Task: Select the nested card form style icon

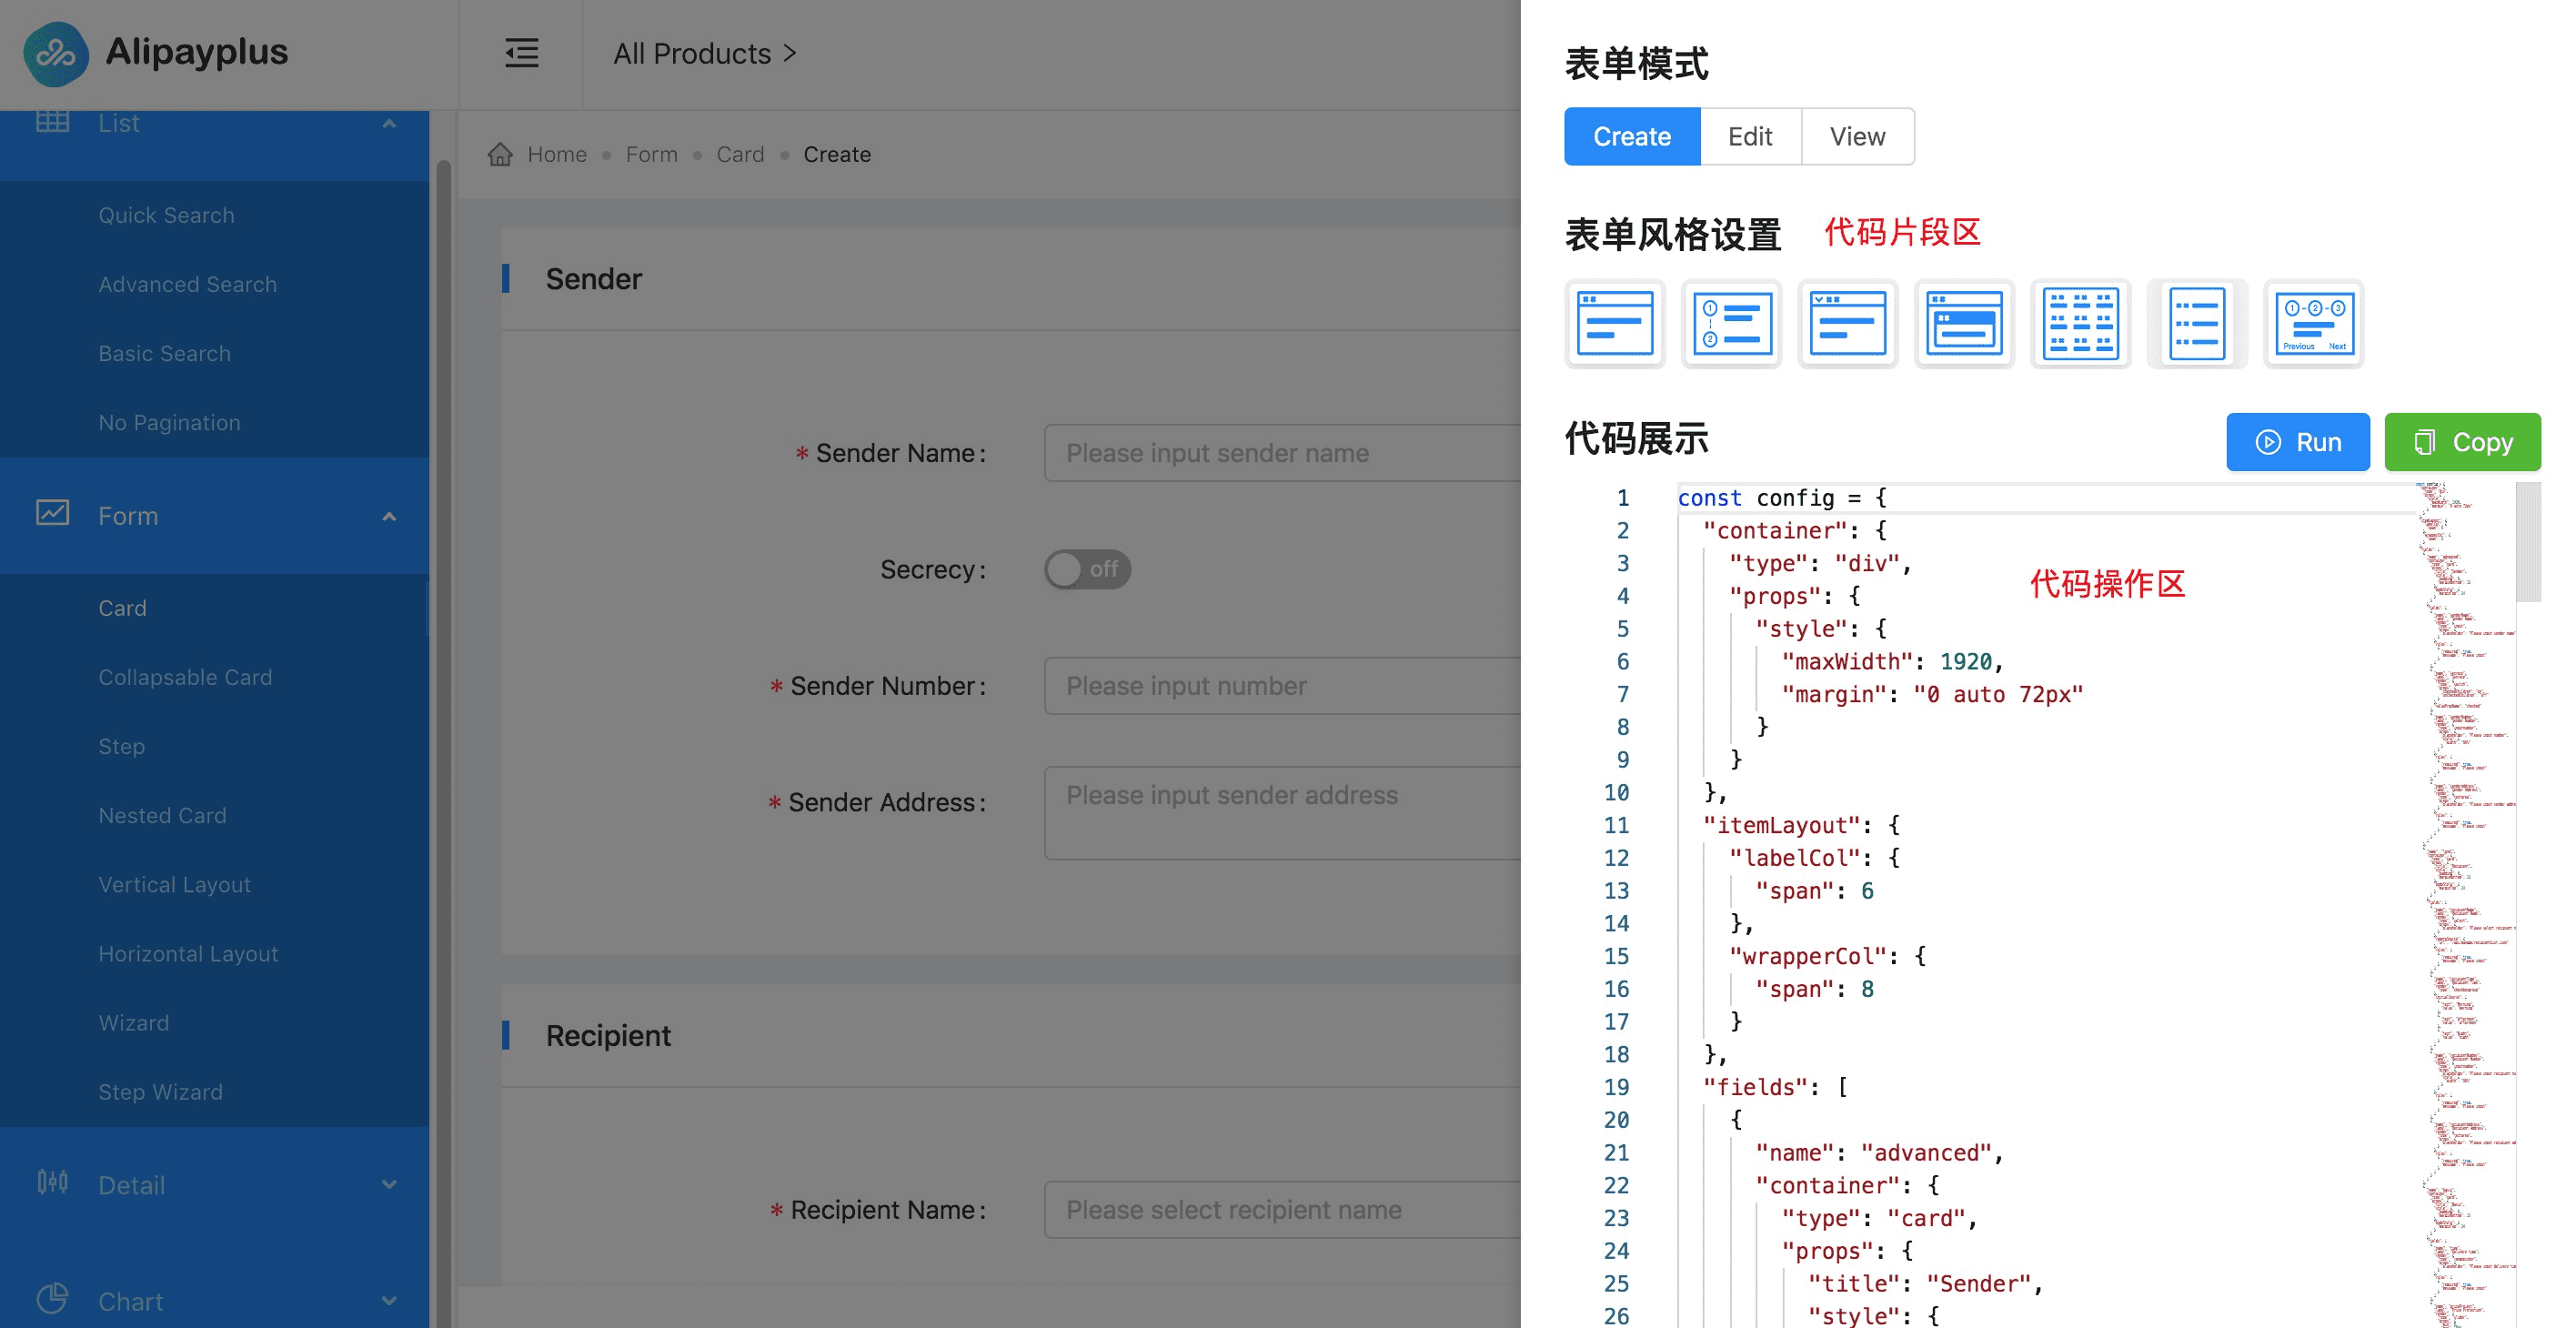Action: (x=1964, y=324)
